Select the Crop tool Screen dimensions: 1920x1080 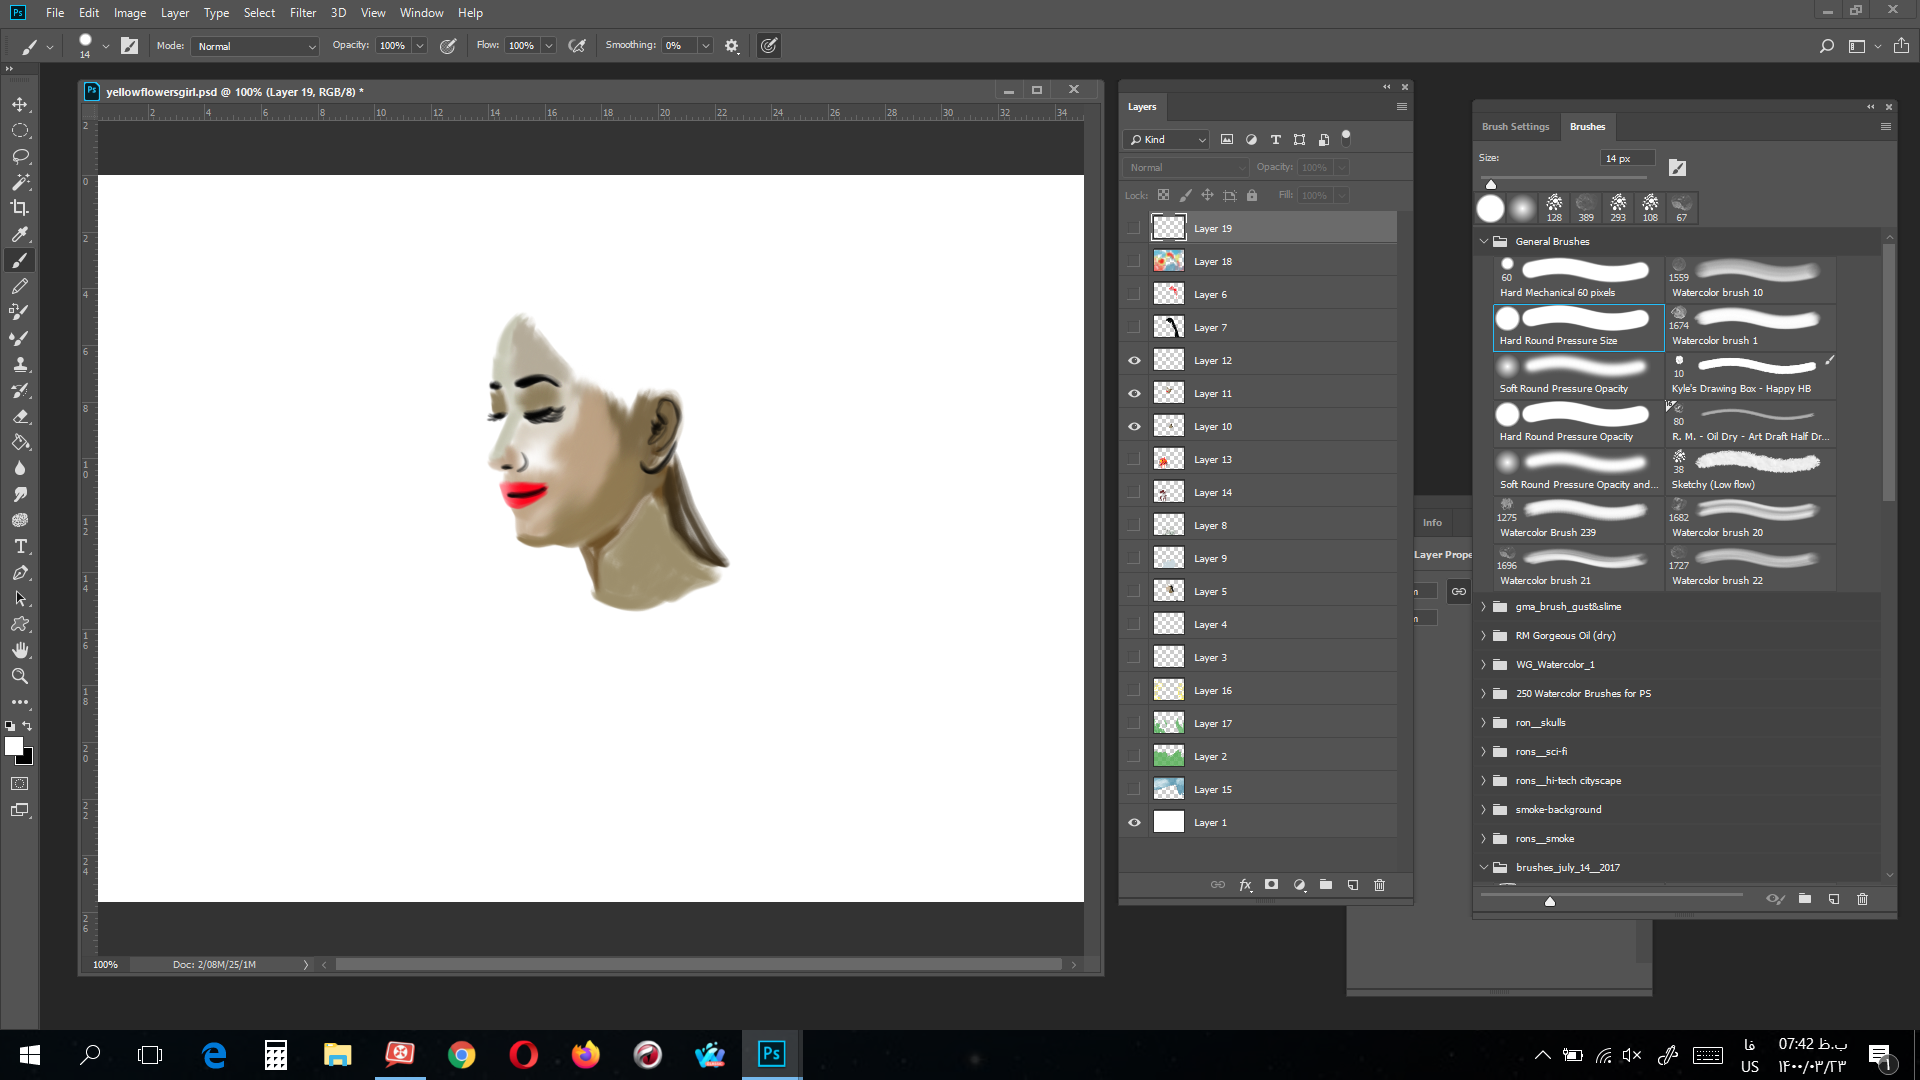tap(20, 208)
